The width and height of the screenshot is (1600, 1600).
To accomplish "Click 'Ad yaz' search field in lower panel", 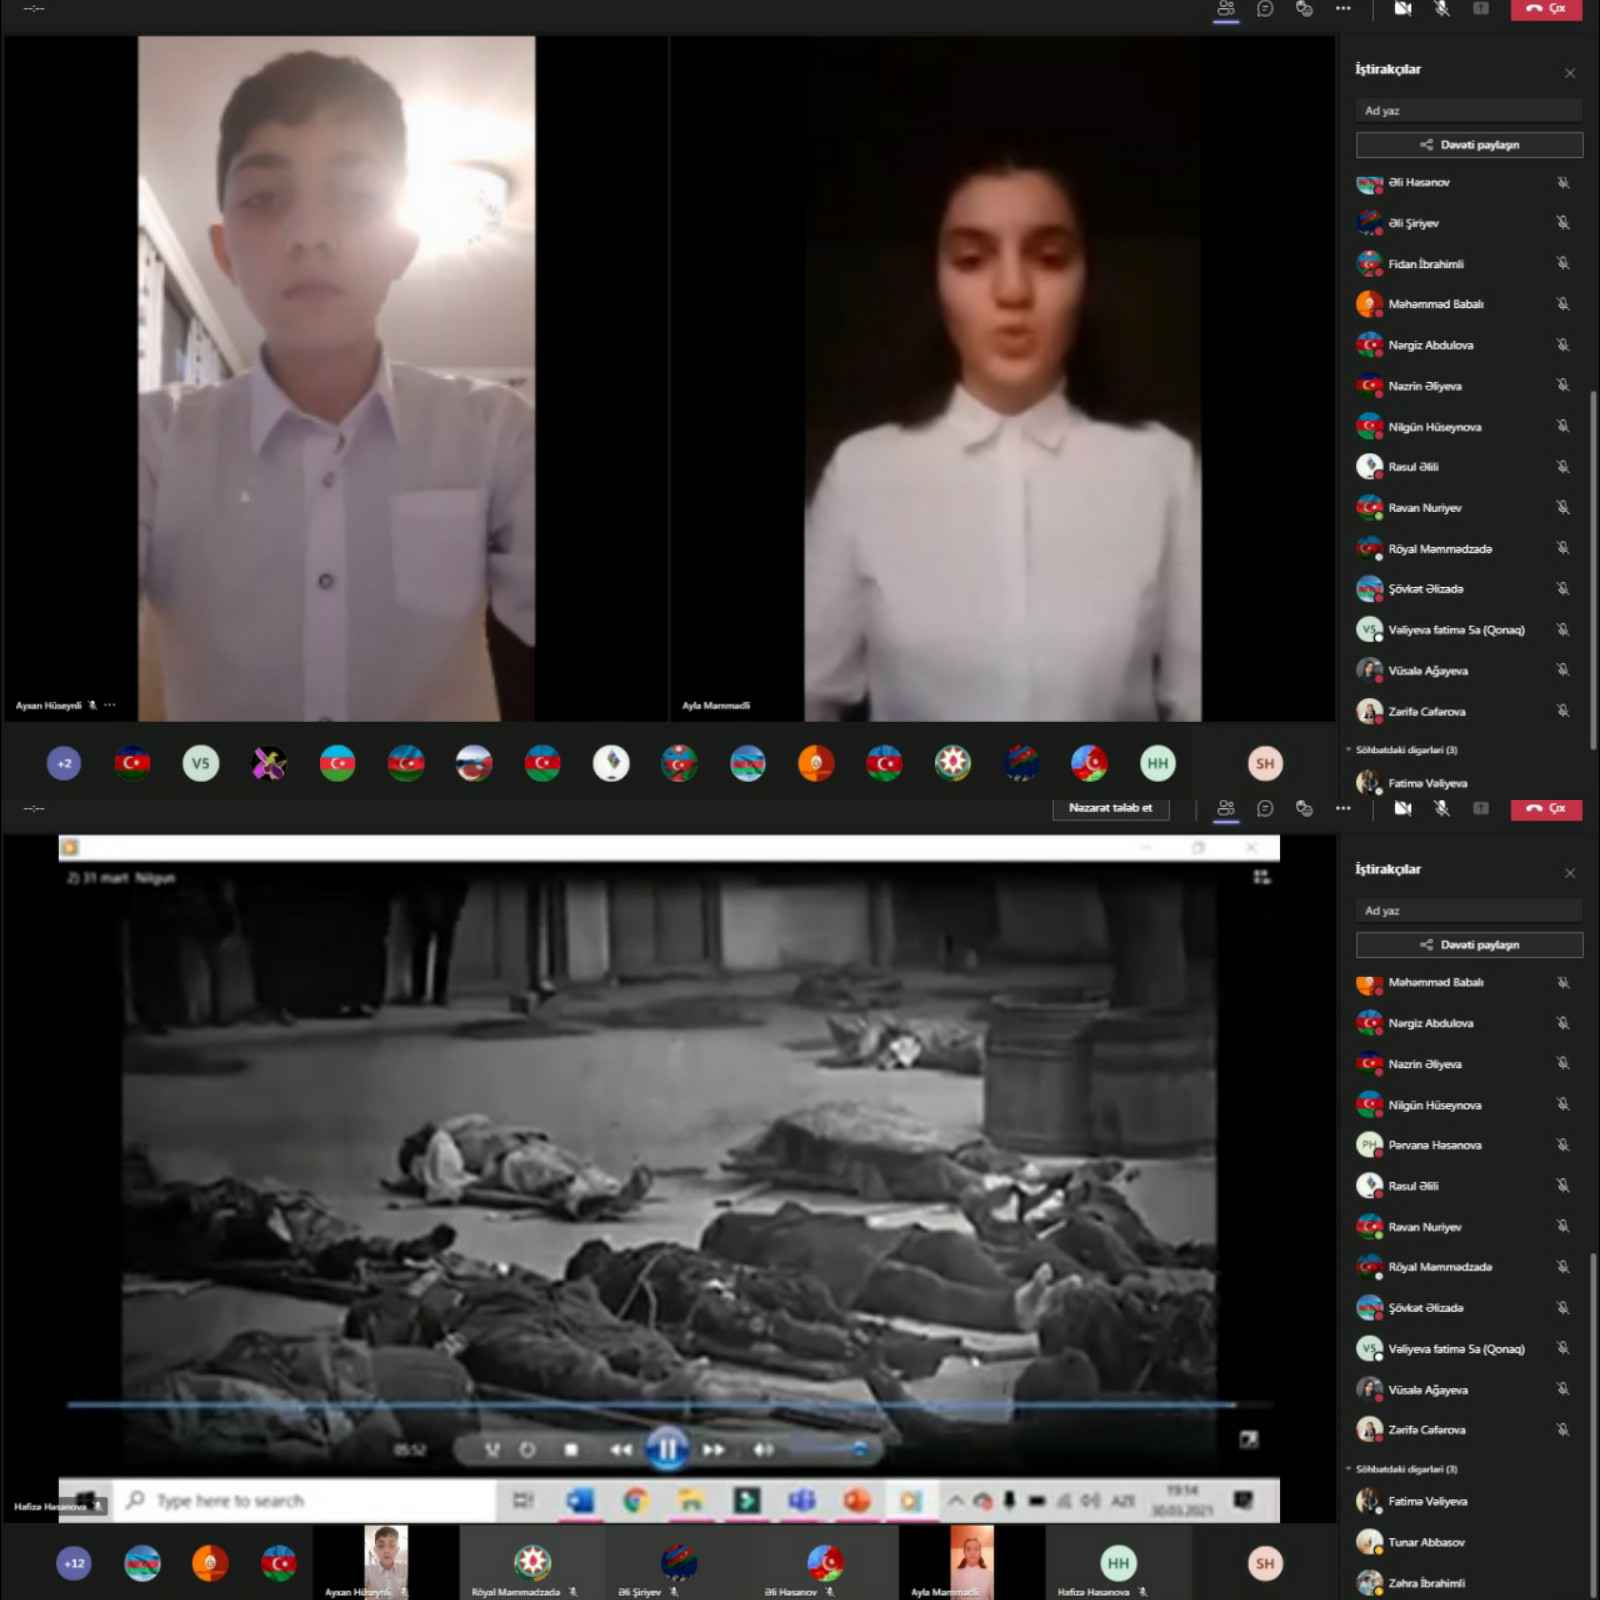I will pos(1469,911).
